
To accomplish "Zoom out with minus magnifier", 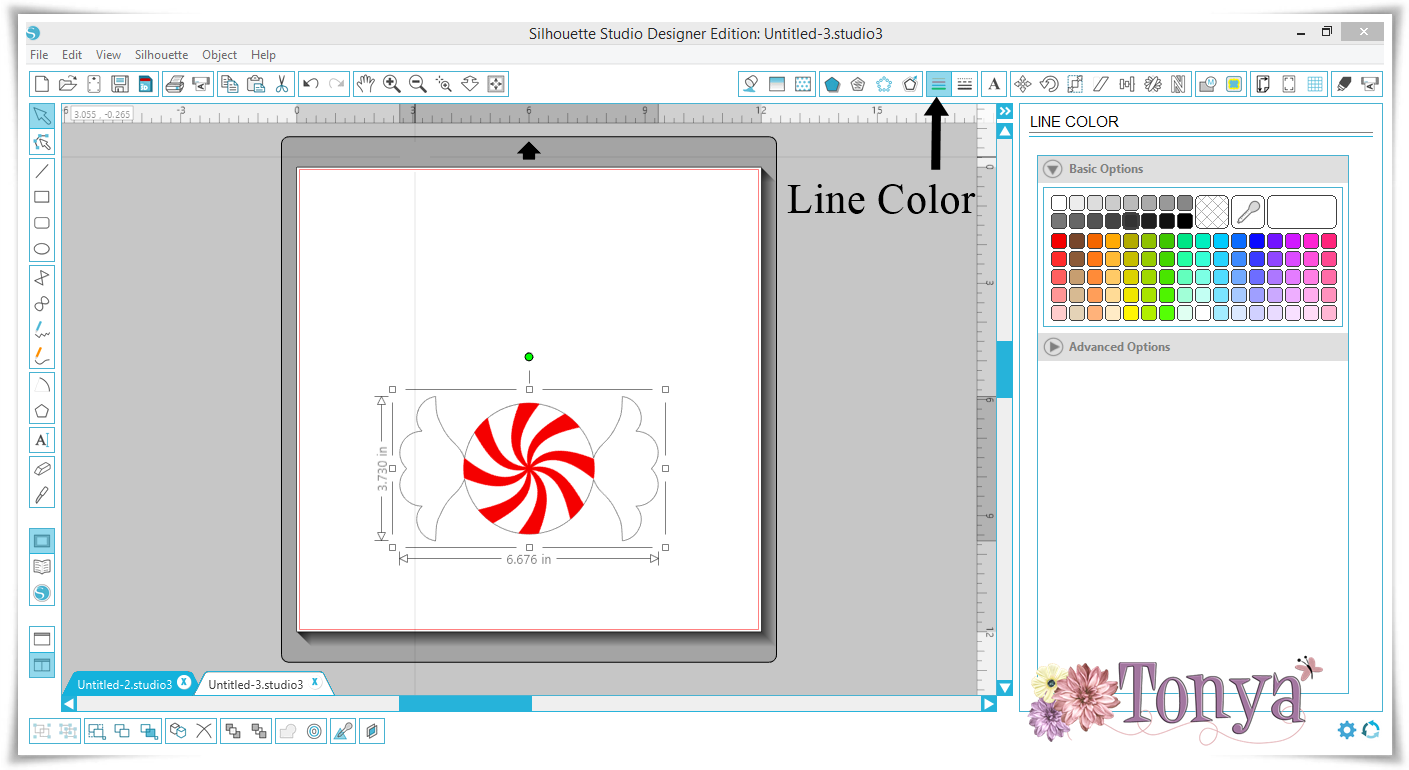I will (x=417, y=84).
